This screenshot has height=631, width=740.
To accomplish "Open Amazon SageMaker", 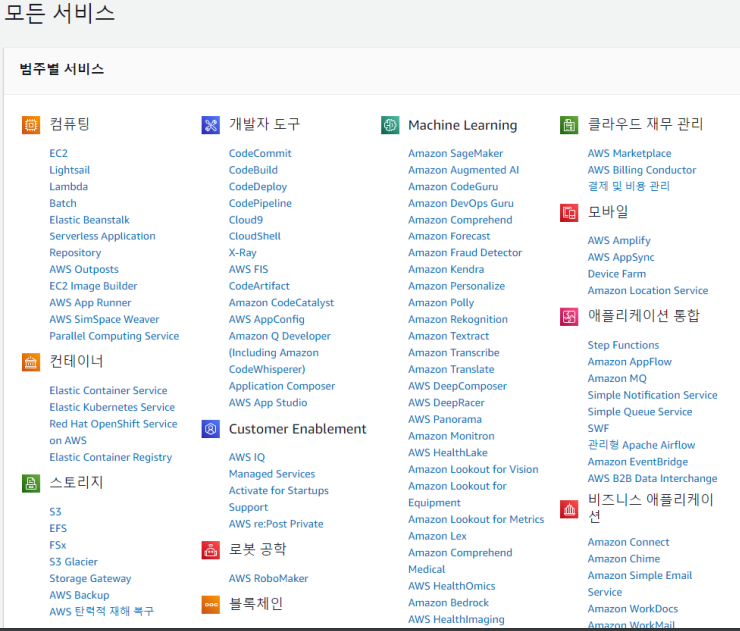I will click(455, 153).
